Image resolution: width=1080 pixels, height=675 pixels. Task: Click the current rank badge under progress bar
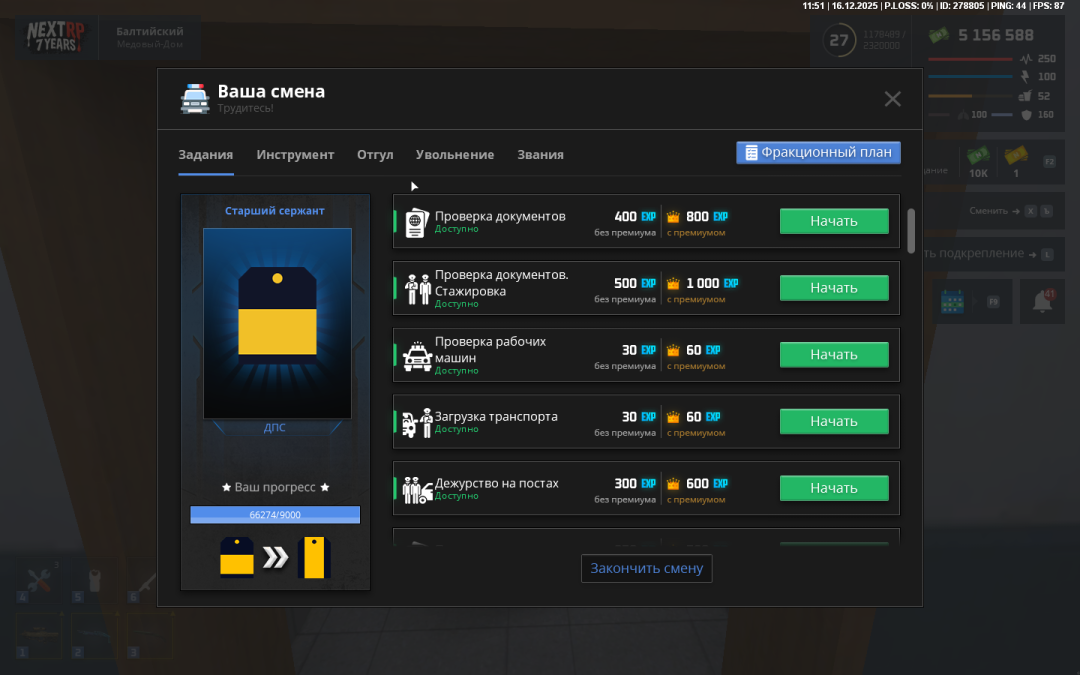(x=237, y=558)
